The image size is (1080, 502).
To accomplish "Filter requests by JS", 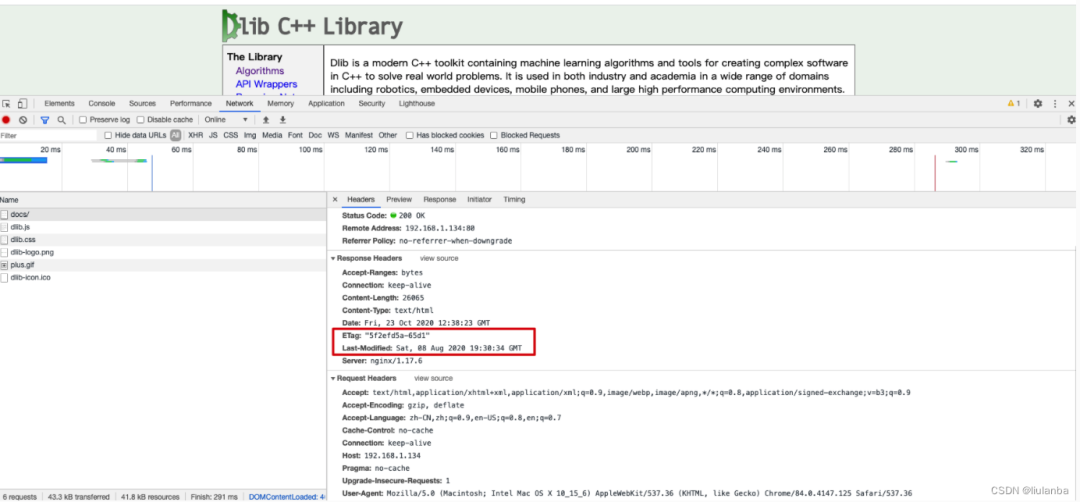I will point(214,136).
